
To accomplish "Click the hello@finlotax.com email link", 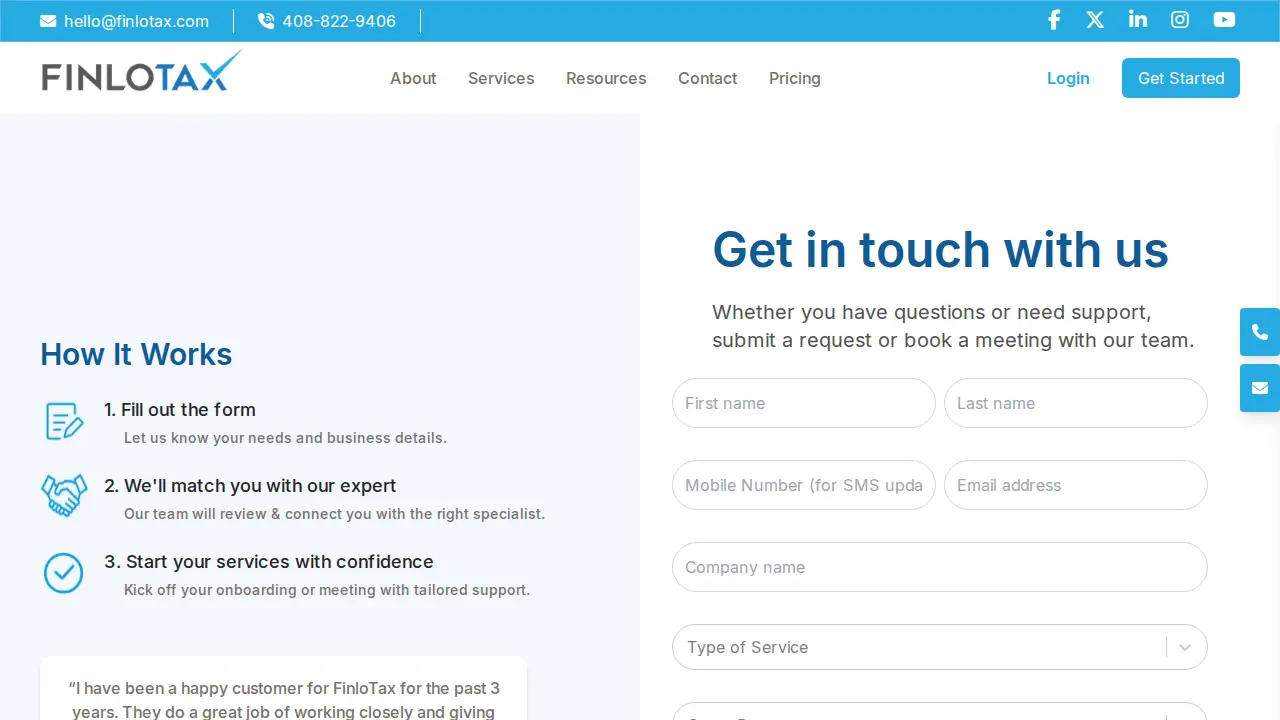I will coord(136,21).
